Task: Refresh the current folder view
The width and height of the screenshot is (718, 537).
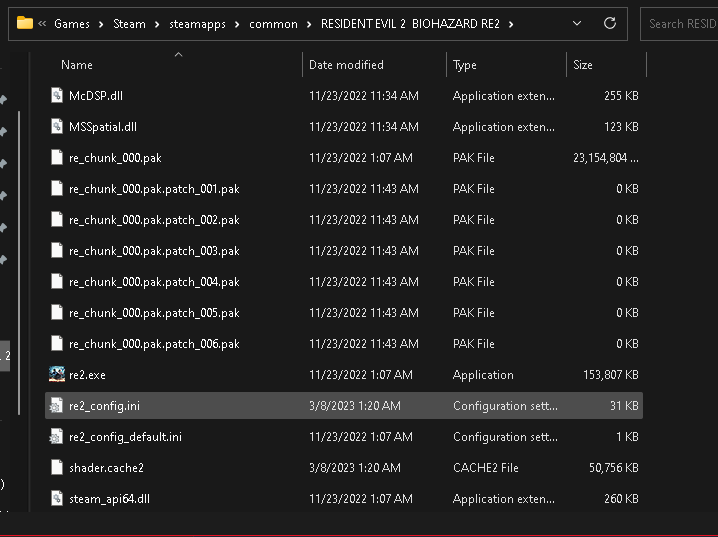Action: tap(609, 23)
